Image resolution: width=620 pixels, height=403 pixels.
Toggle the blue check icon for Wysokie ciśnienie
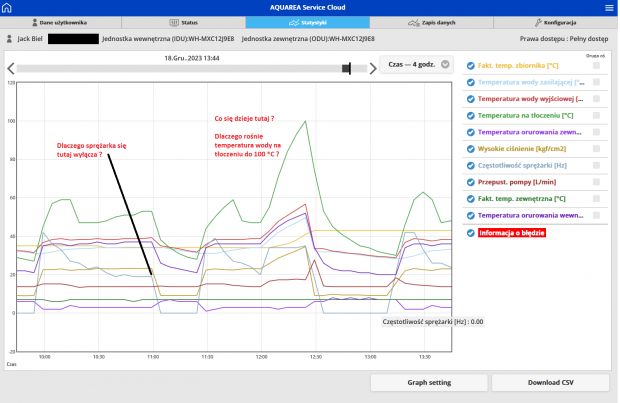[471, 149]
